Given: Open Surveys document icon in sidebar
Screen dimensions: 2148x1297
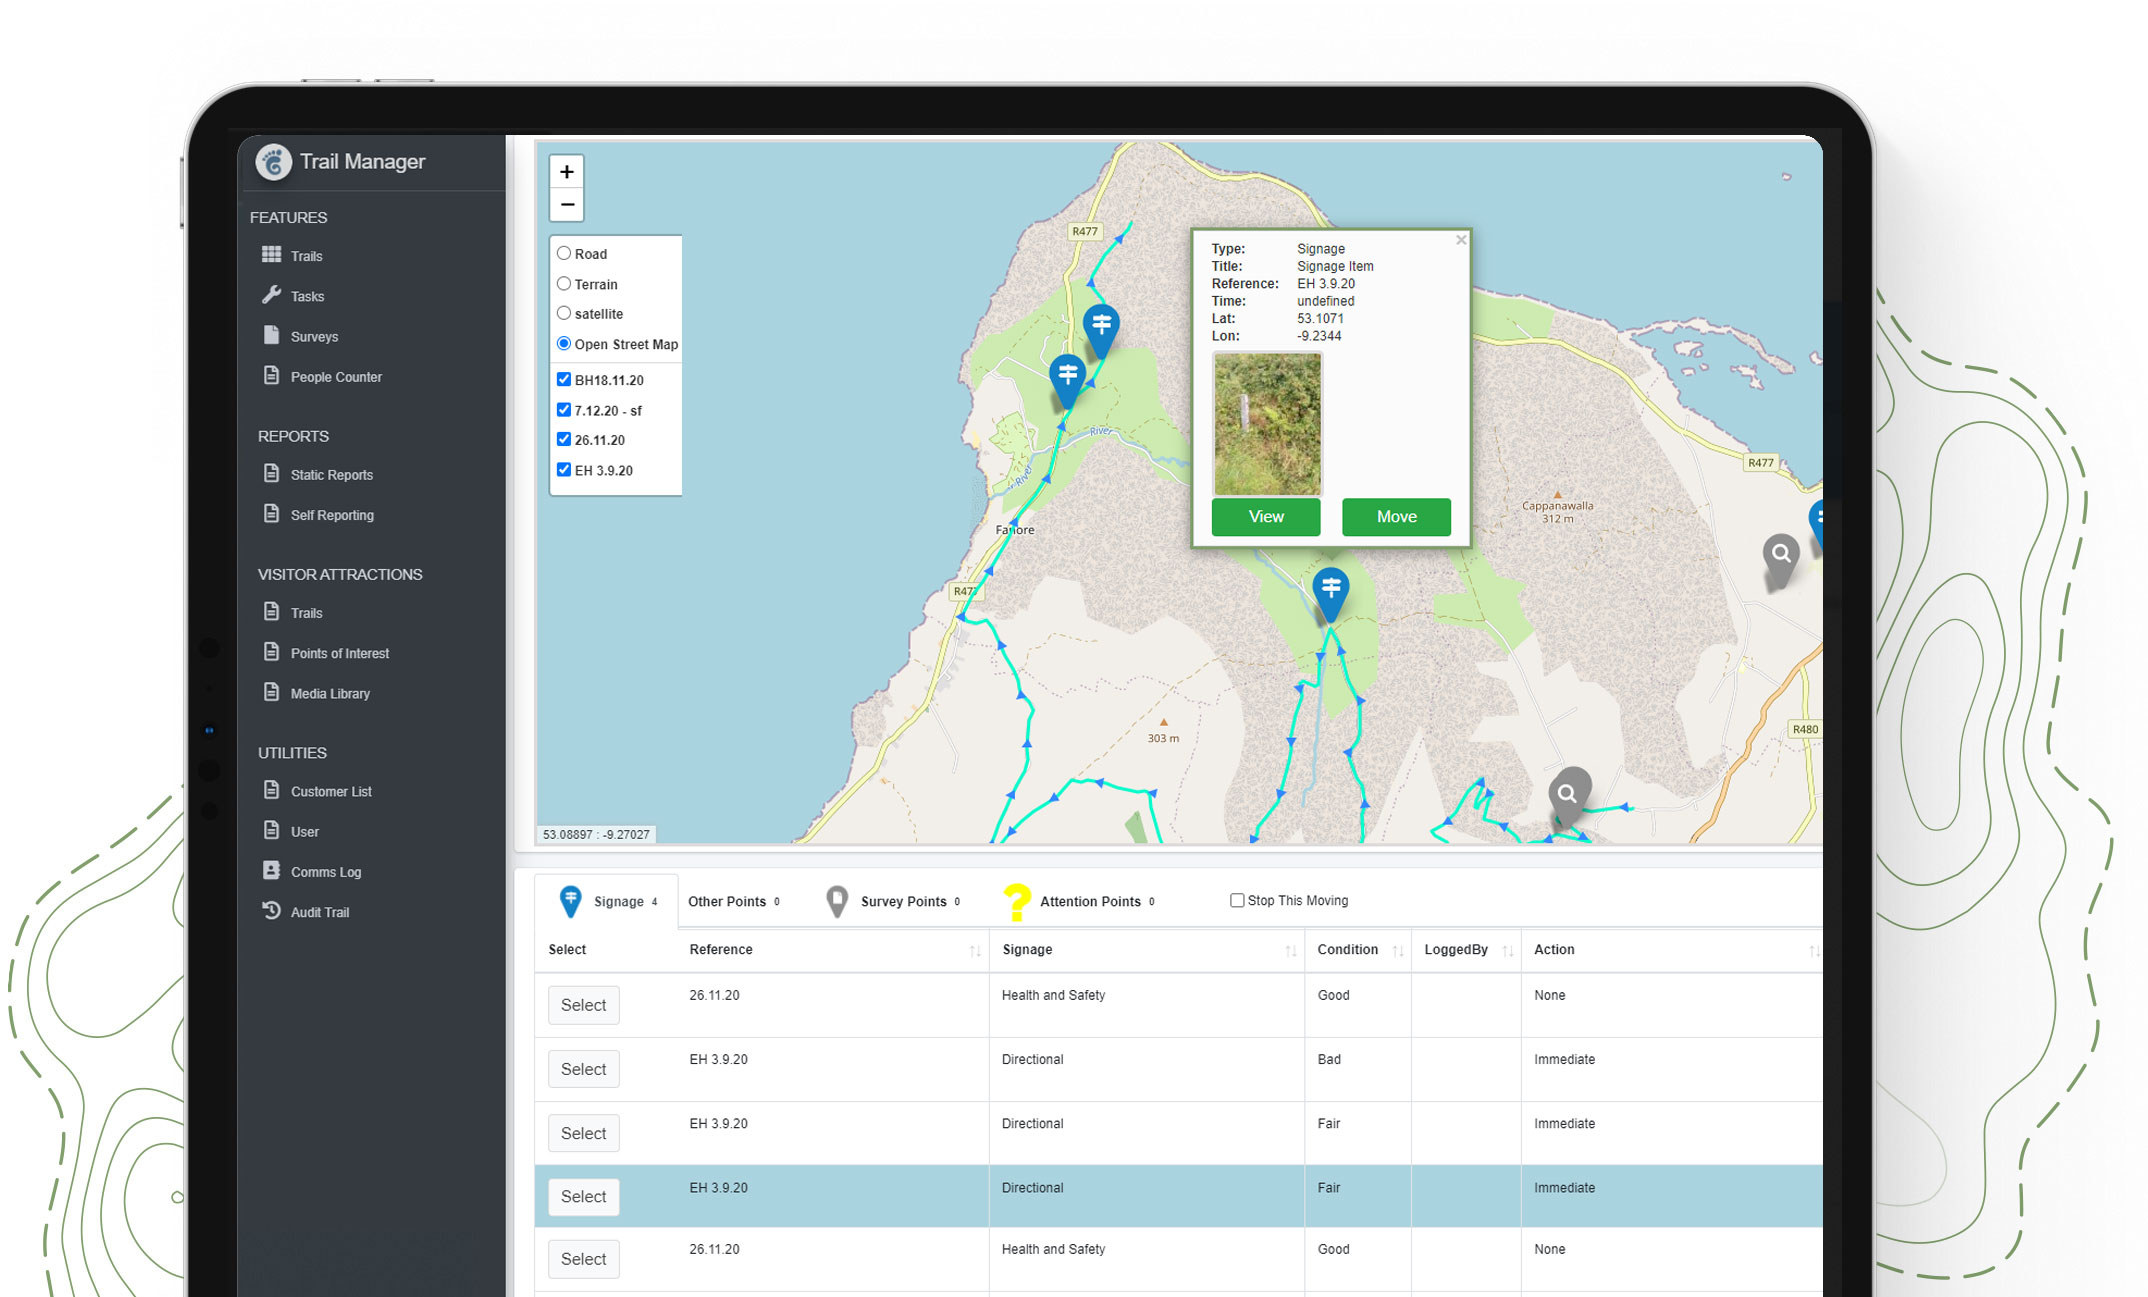Looking at the screenshot, I should pos(271,335).
